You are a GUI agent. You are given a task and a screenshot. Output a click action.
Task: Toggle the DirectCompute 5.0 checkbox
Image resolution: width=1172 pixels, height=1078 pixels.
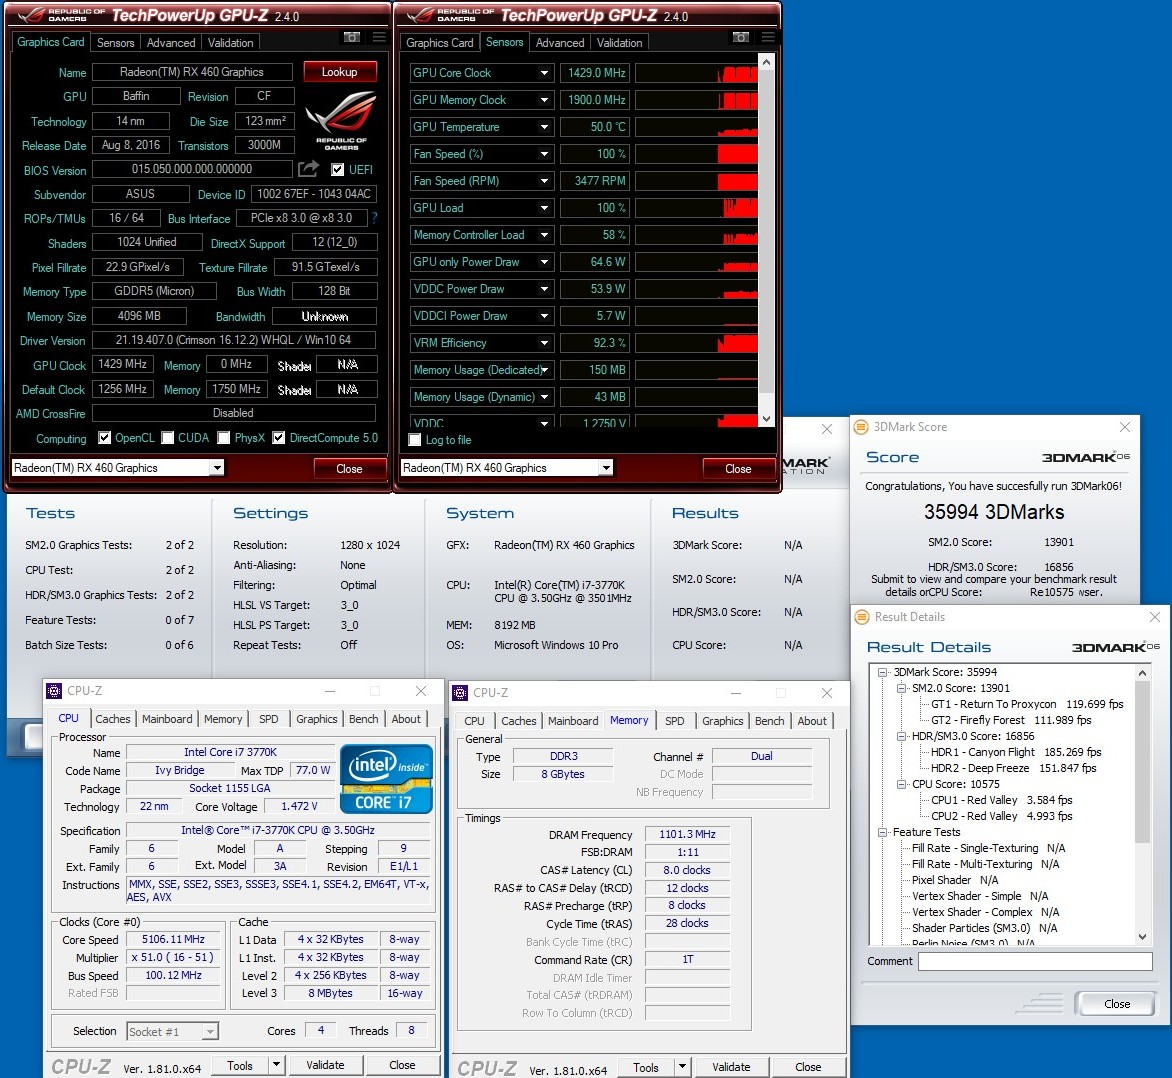click(x=279, y=438)
